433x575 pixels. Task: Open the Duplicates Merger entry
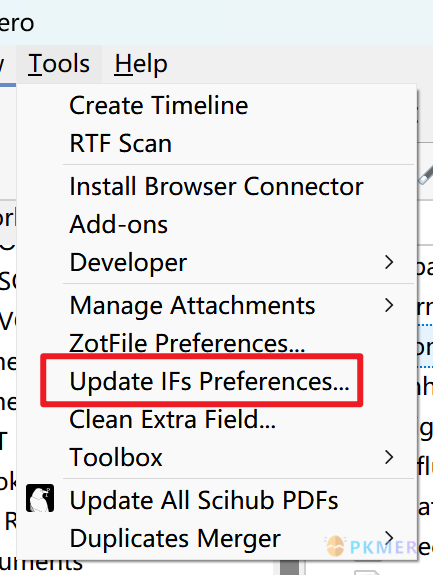click(x=175, y=538)
